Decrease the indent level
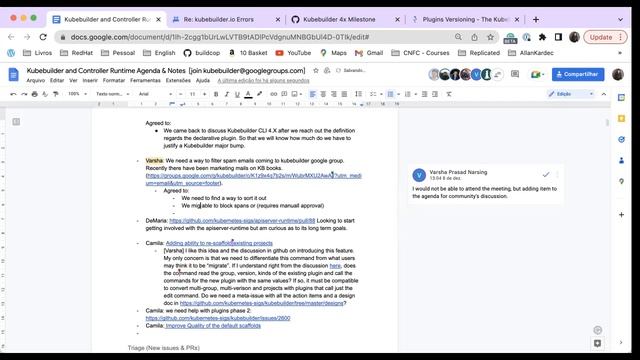 [424, 94]
